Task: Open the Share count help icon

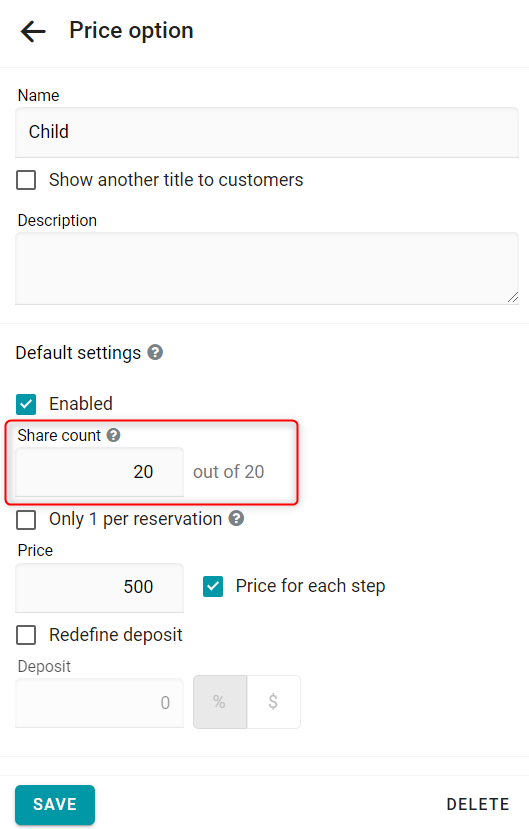Action: [113, 435]
